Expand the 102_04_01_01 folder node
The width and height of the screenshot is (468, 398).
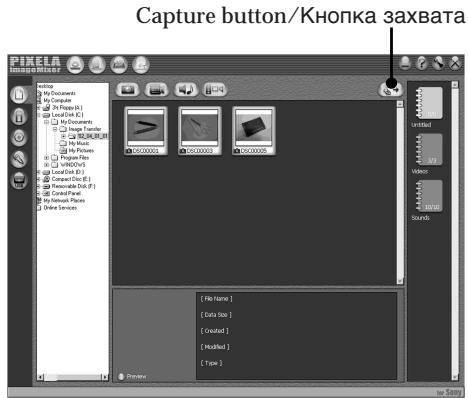(x=63, y=136)
